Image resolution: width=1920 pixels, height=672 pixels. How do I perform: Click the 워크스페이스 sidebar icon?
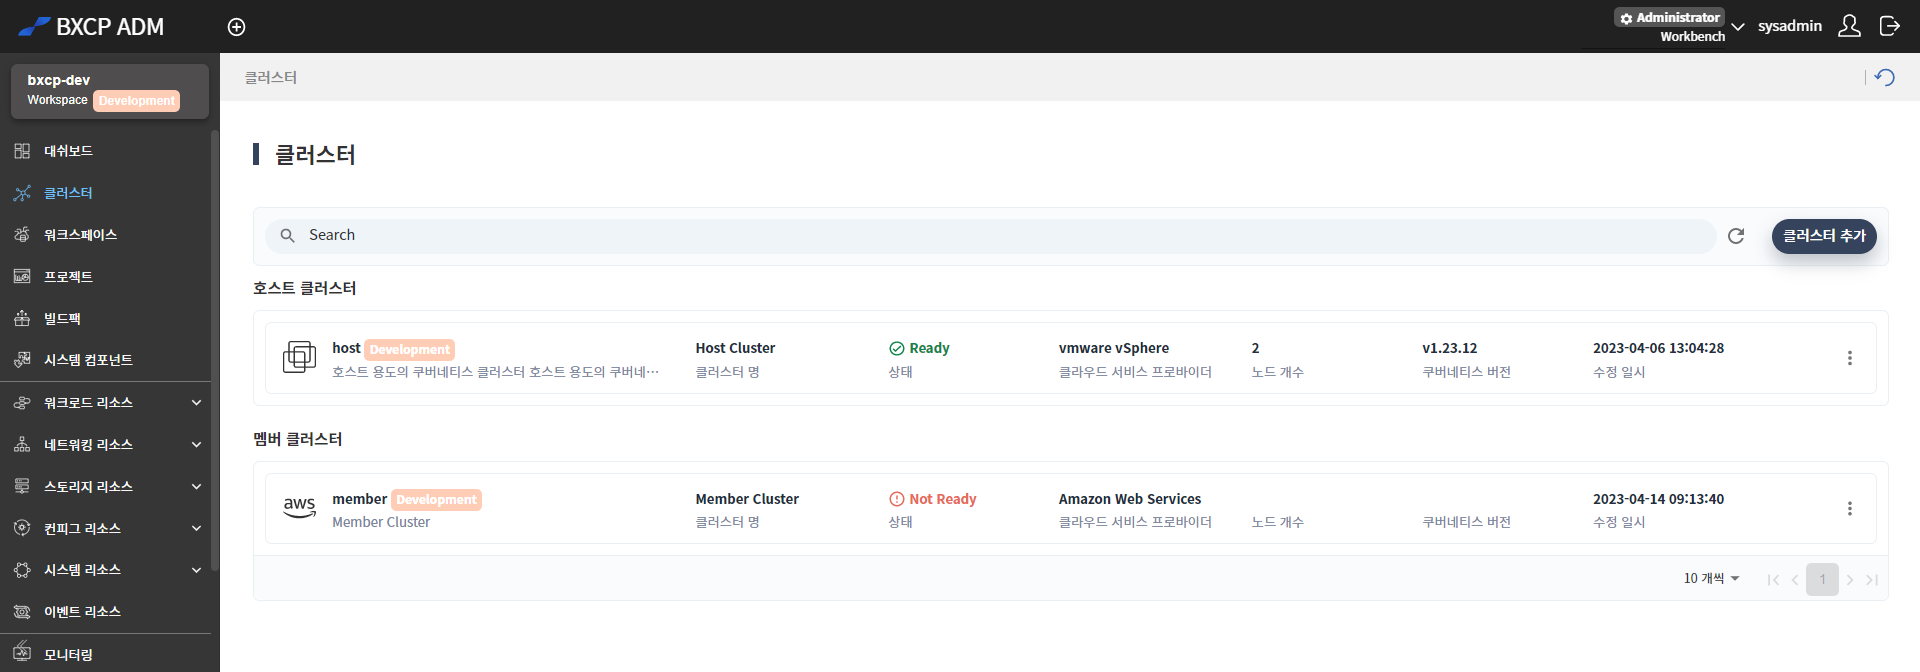(x=22, y=235)
